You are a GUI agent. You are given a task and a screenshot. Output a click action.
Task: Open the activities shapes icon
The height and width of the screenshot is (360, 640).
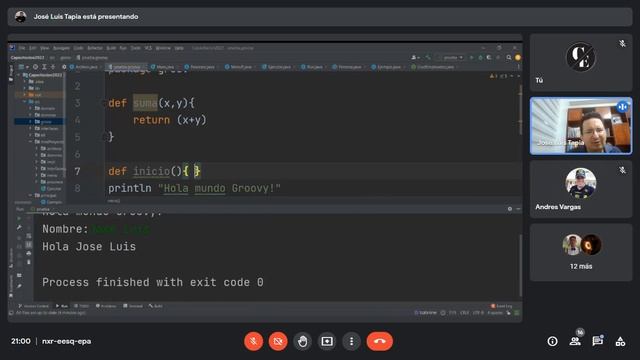(620, 341)
